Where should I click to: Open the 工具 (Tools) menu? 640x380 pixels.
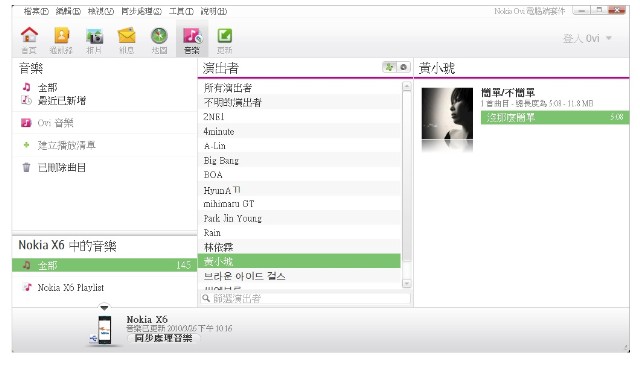point(181,11)
